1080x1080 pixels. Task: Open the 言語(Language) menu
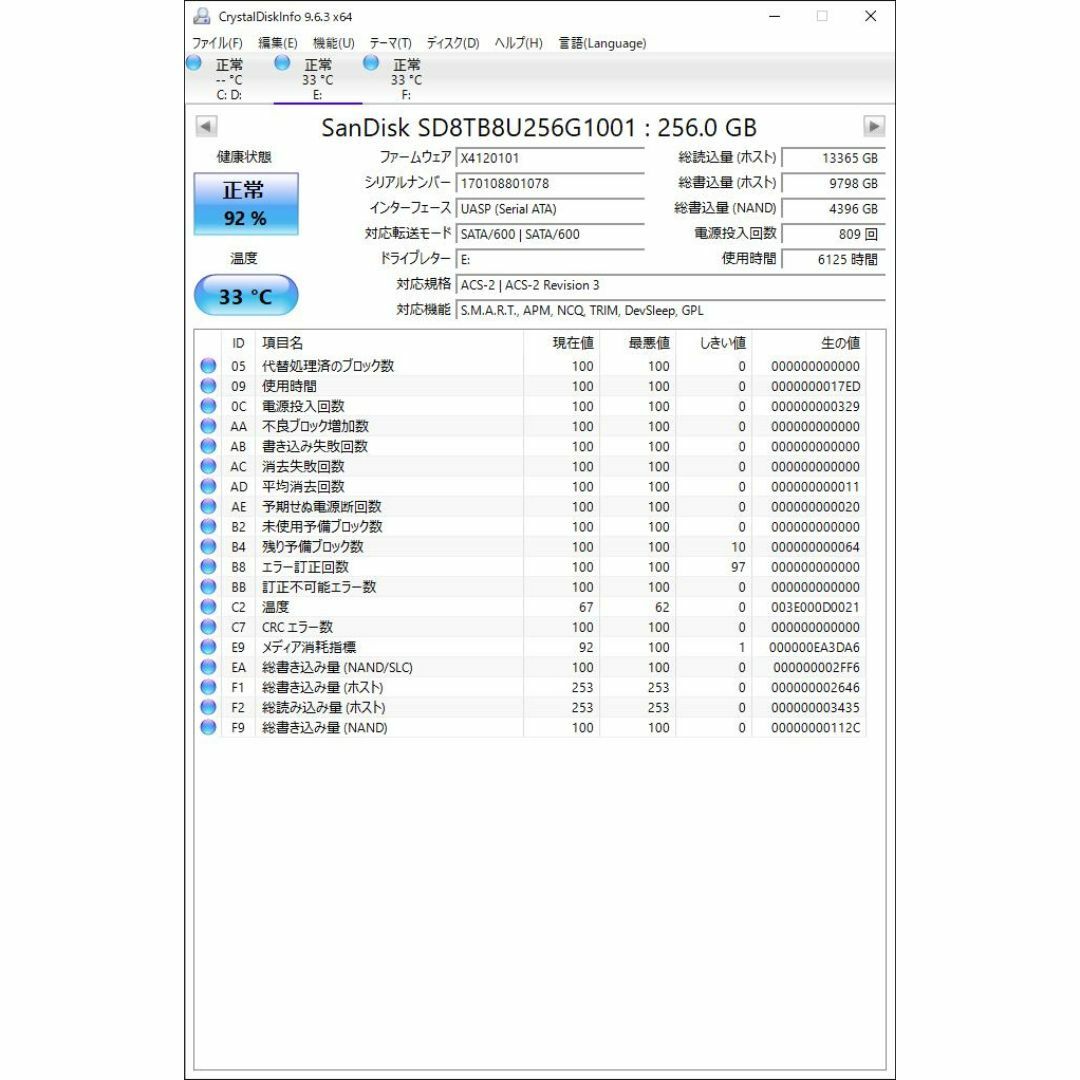[602, 43]
